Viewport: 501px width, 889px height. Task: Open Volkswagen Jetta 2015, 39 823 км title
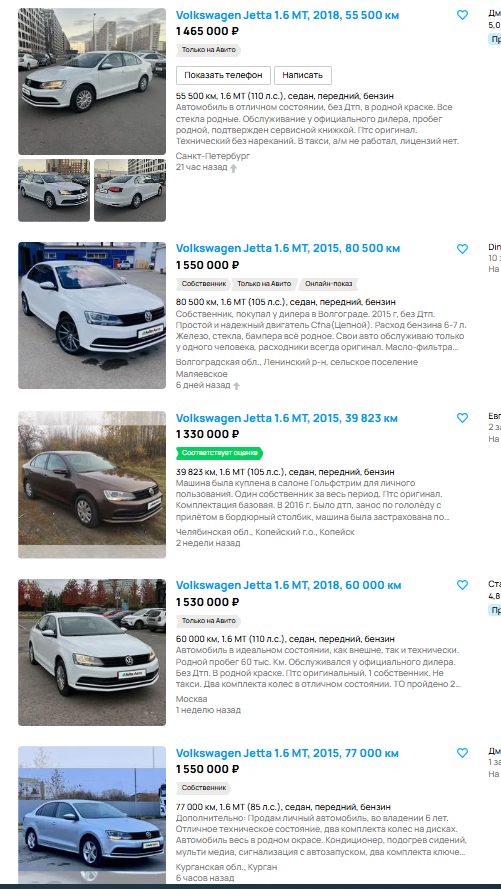point(287,418)
